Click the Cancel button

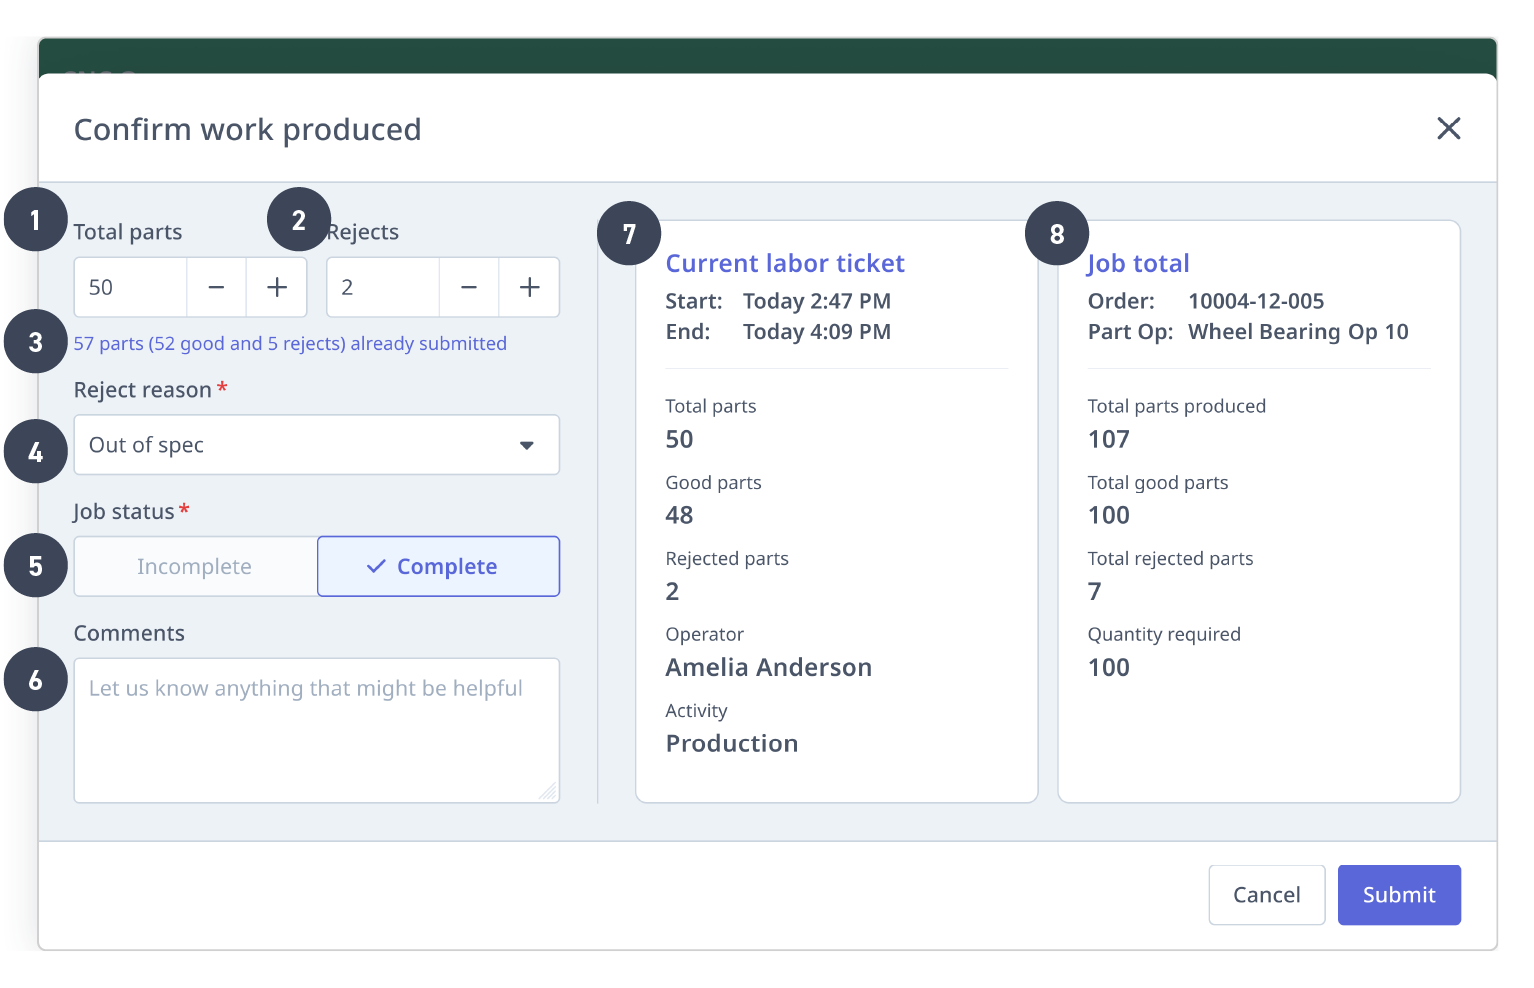pyautogui.click(x=1266, y=895)
